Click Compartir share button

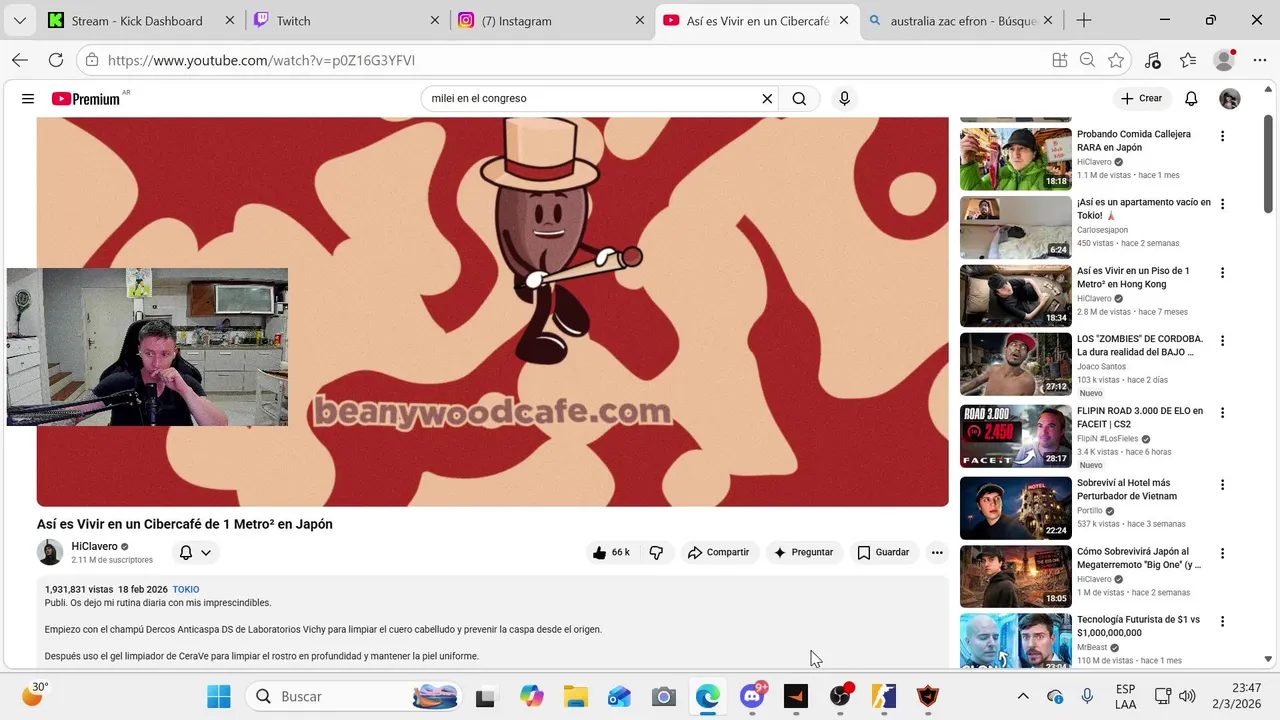[718, 552]
